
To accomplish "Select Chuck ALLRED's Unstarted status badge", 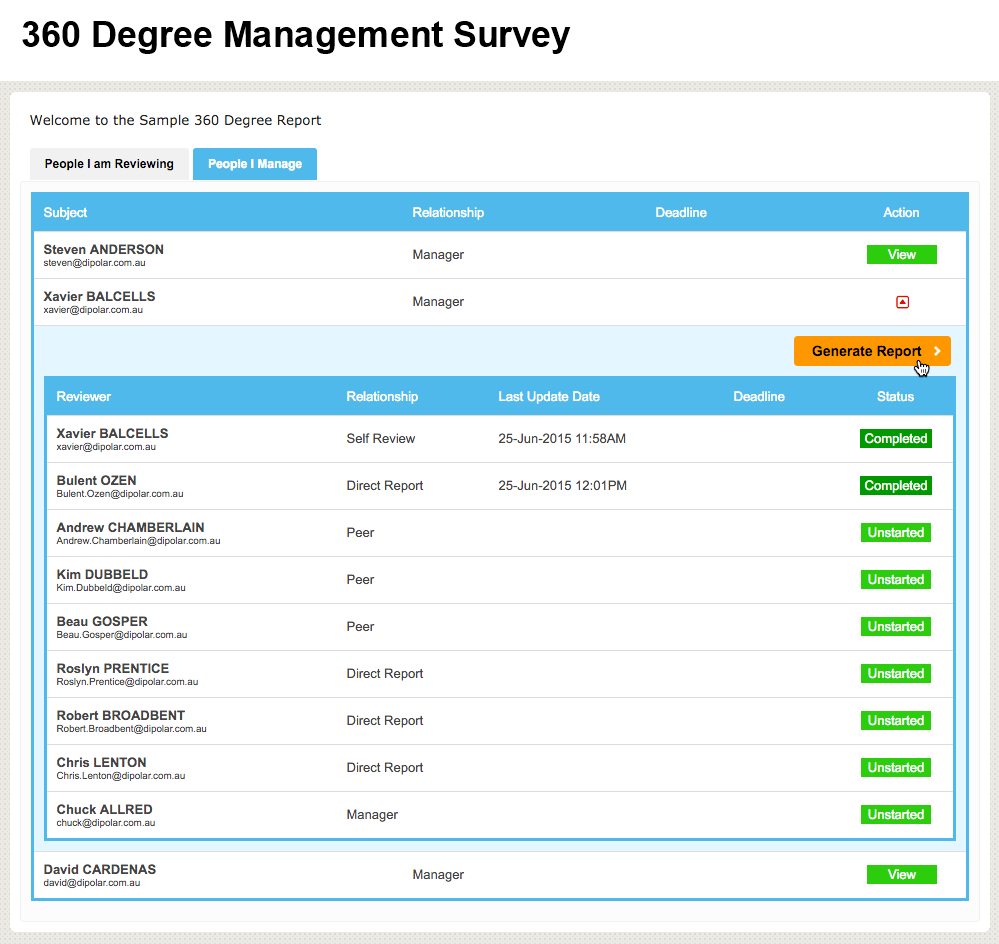I will tap(895, 814).
